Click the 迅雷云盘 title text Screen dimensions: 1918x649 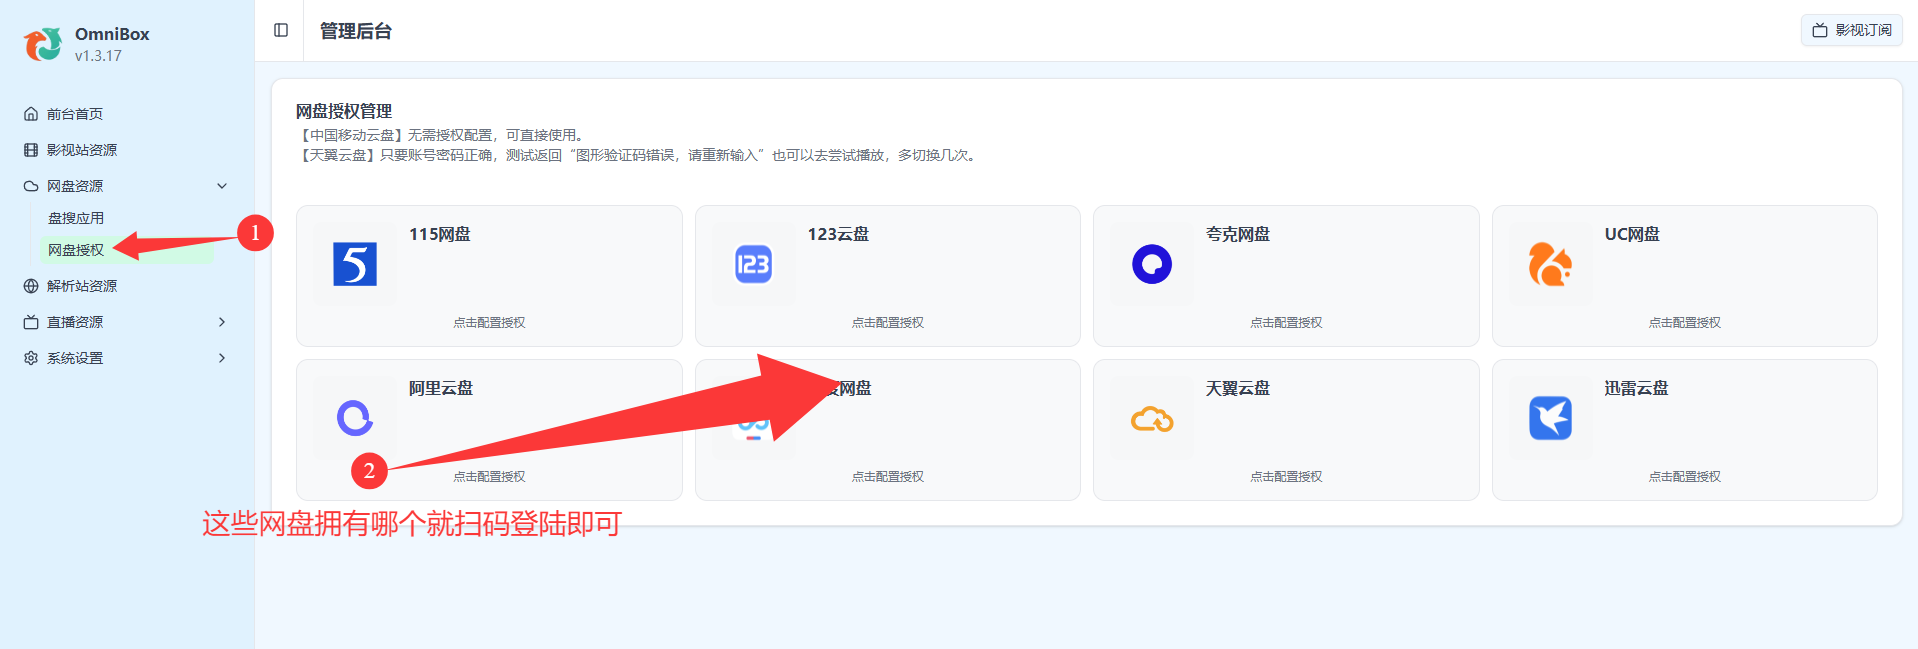tap(1637, 388)
